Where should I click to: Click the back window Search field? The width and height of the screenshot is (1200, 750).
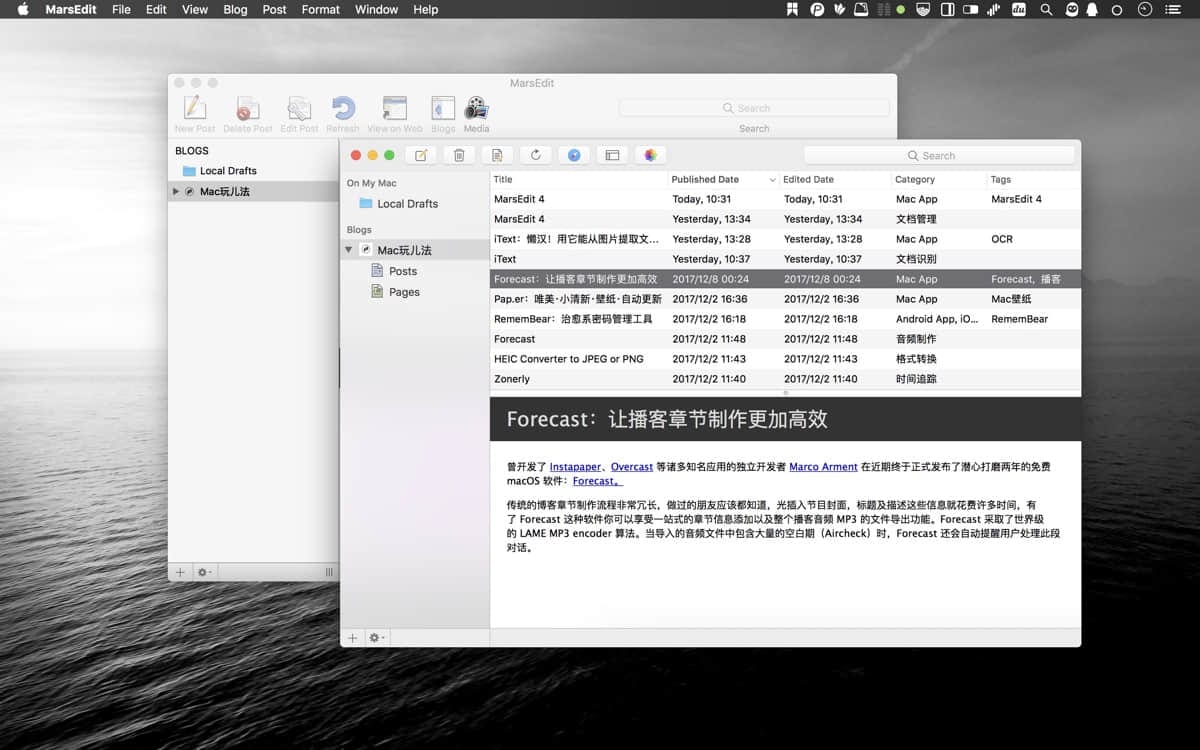click(754, 108)
